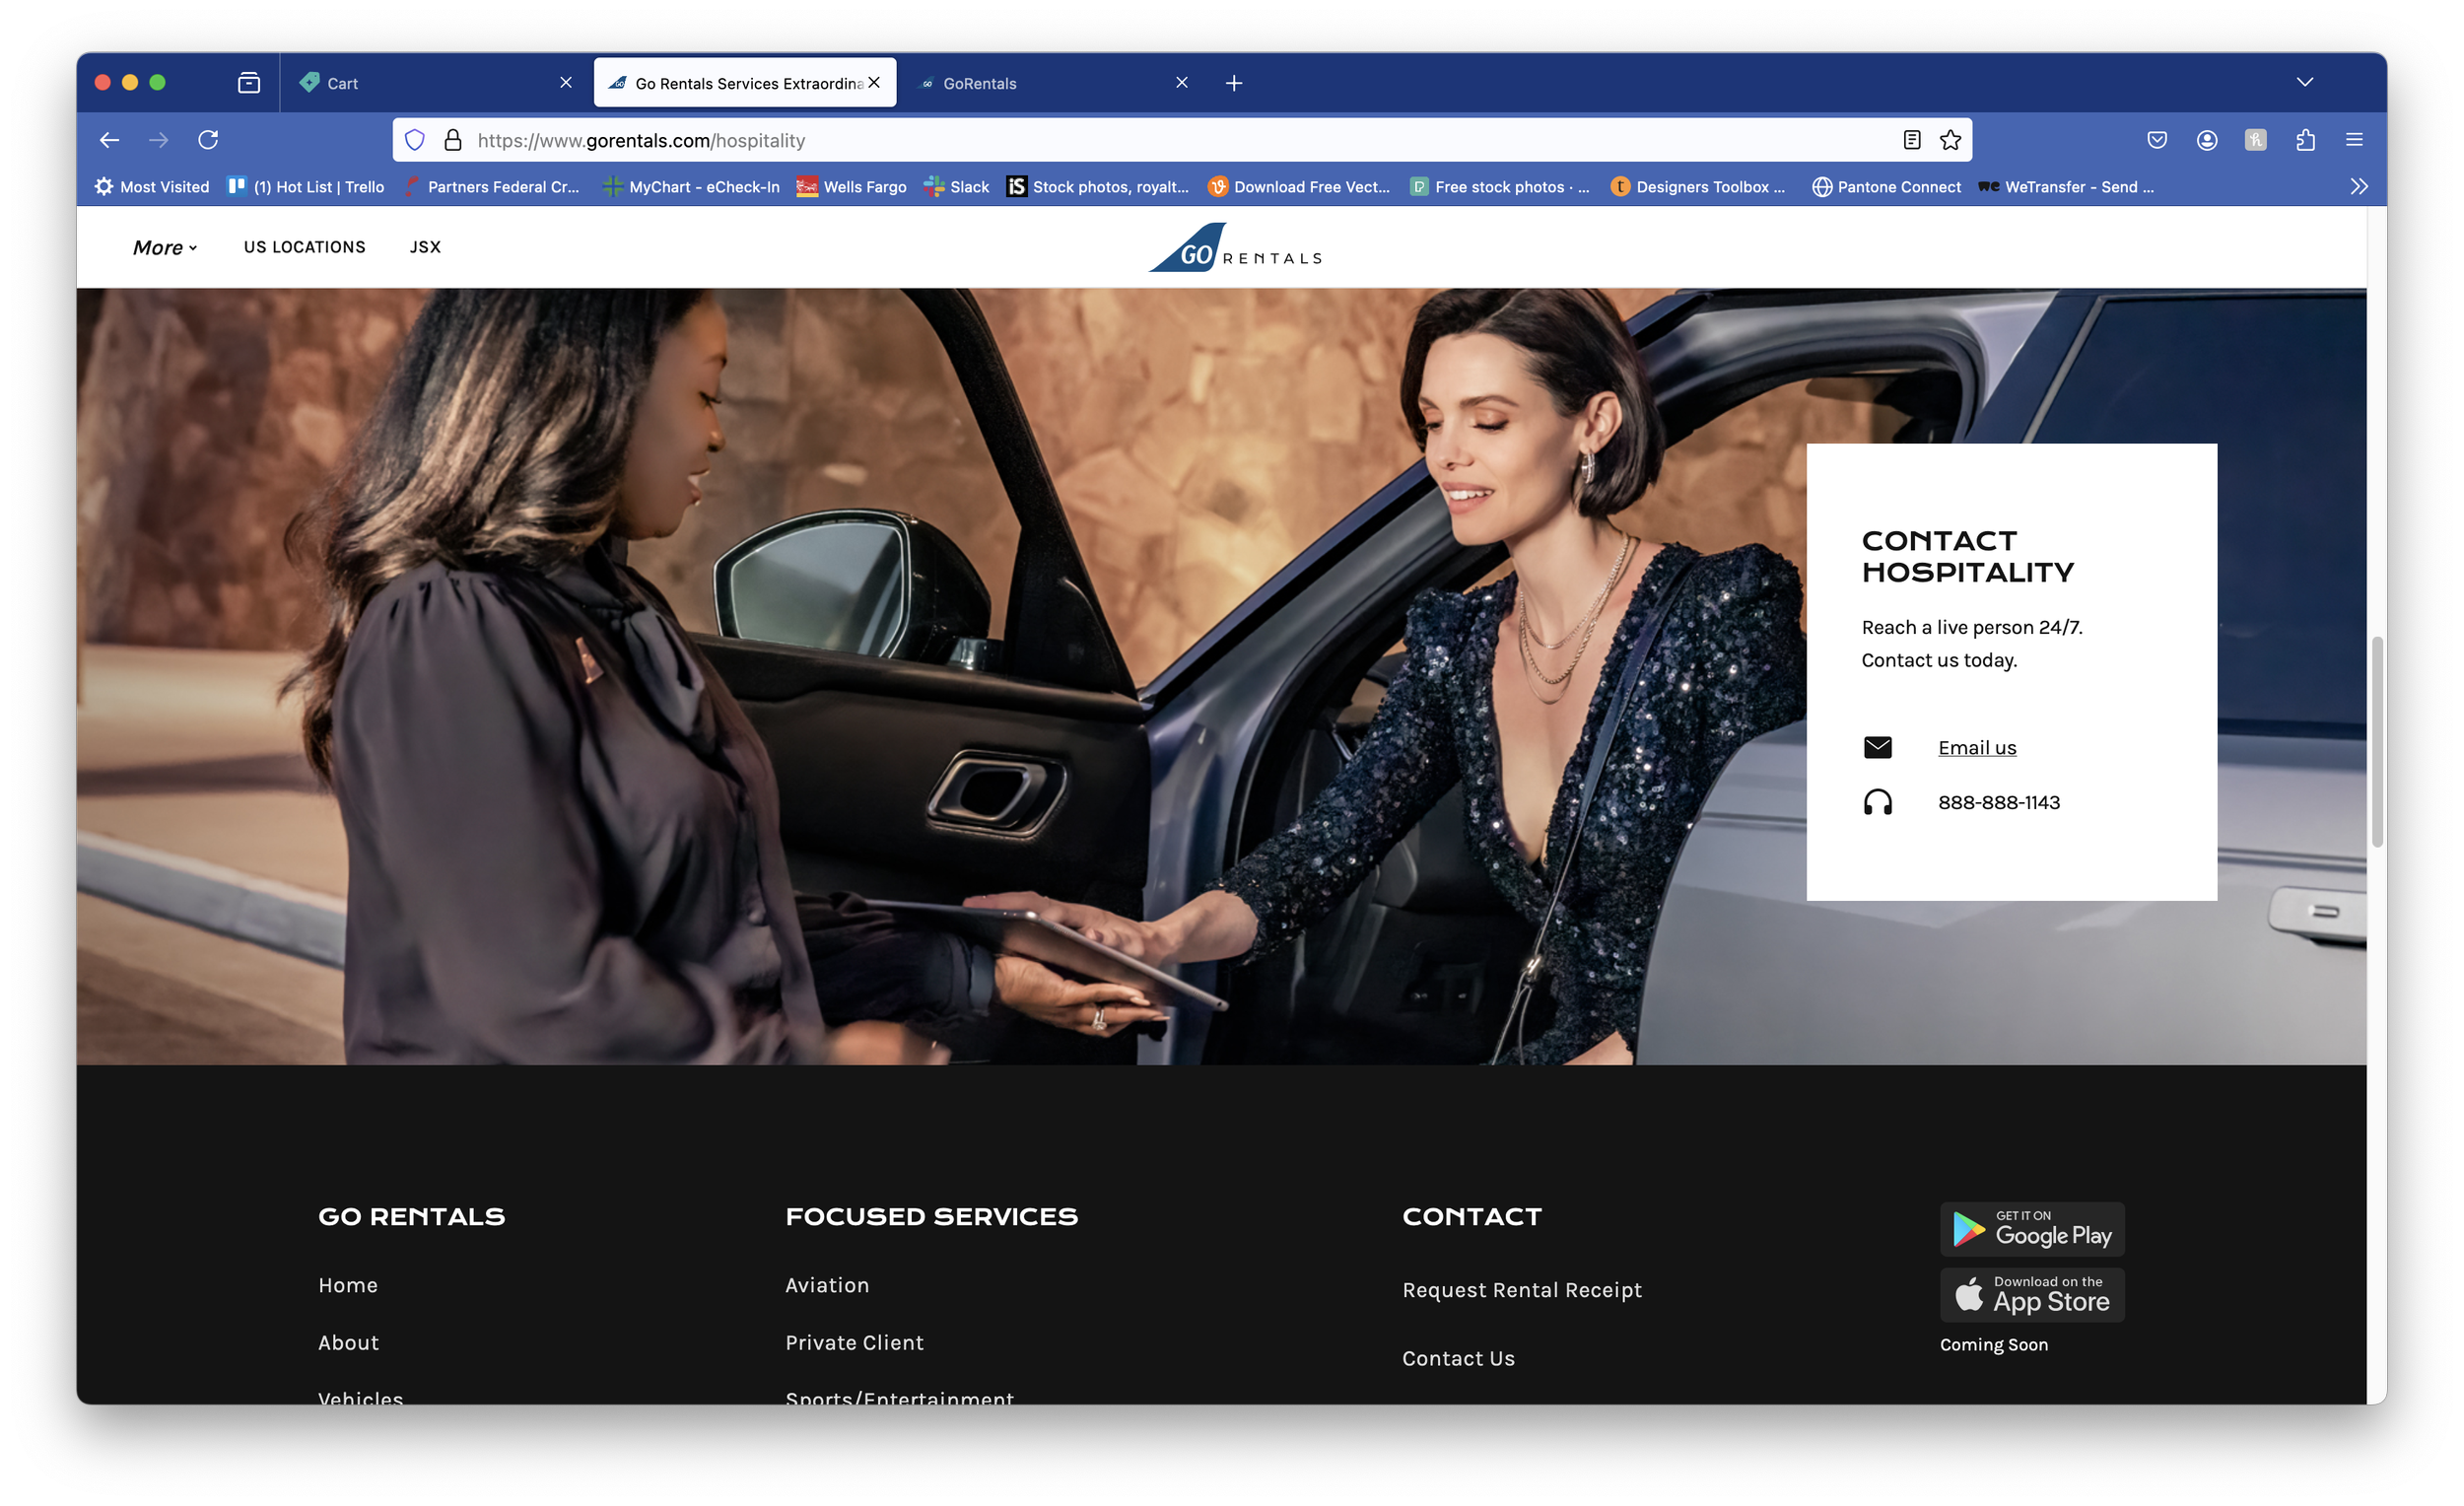Open the list all tabs chevron
This screenshot has width=2464, height=1506.
coord(2306,82)
